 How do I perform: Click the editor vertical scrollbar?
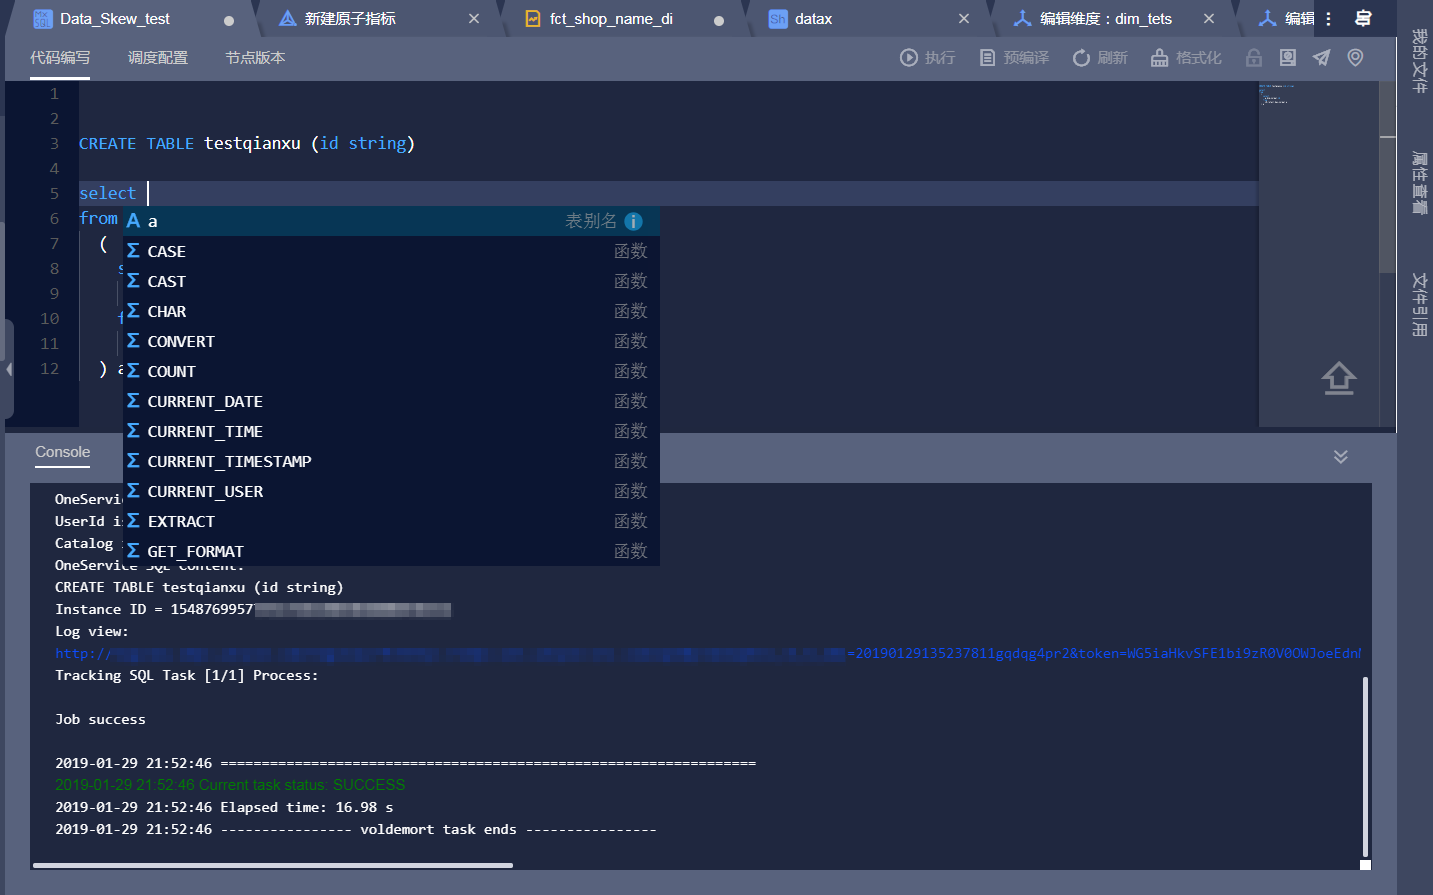pos(1387,177)
